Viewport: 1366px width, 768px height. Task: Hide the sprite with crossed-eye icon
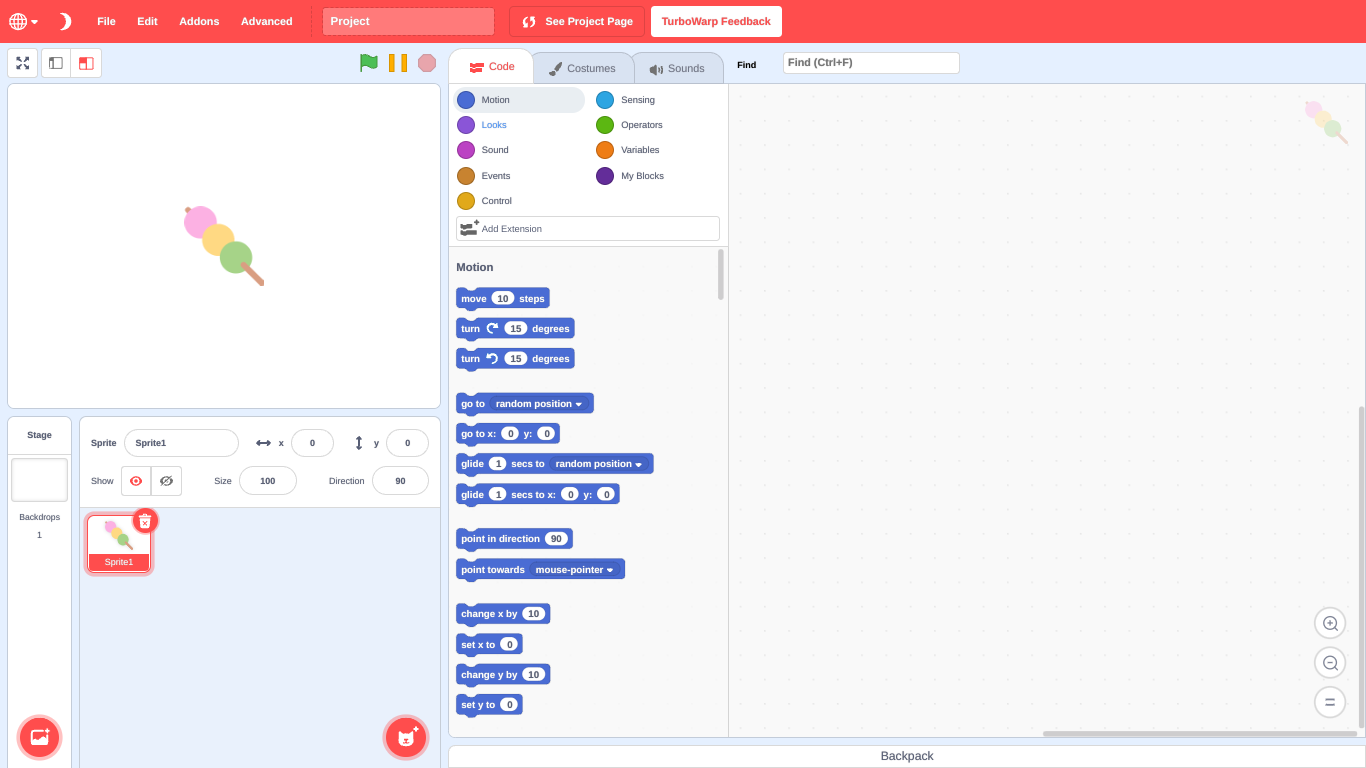166,481
